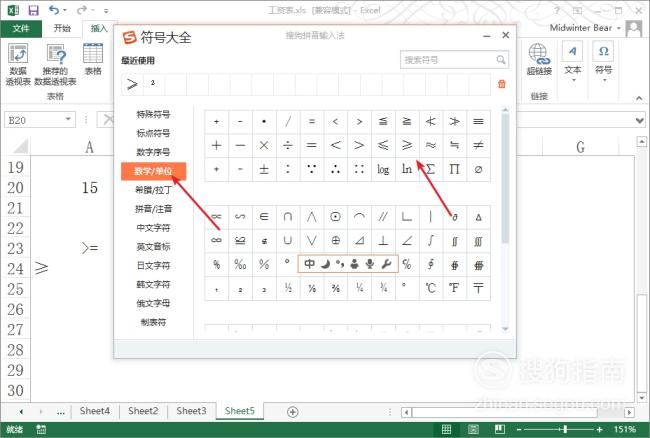Insert the ≈ approximately-equal symbol
The image size is (650, 438).
point(431,145)
